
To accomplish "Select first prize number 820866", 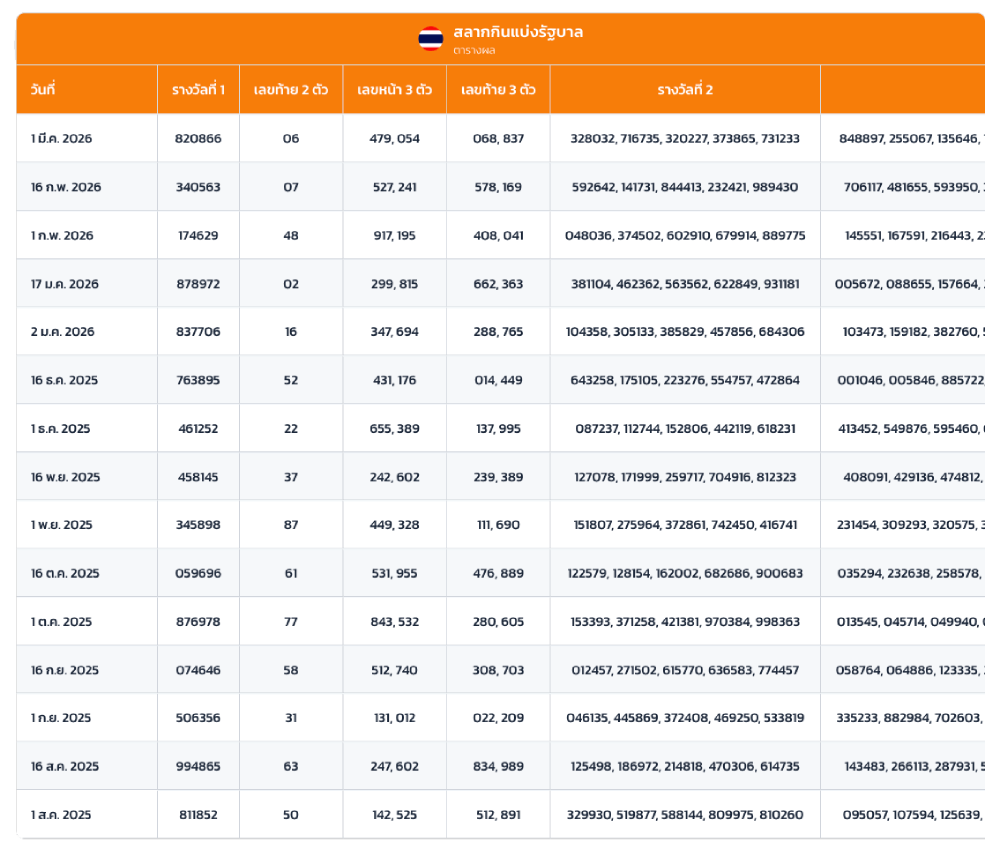I will point(197,139).
